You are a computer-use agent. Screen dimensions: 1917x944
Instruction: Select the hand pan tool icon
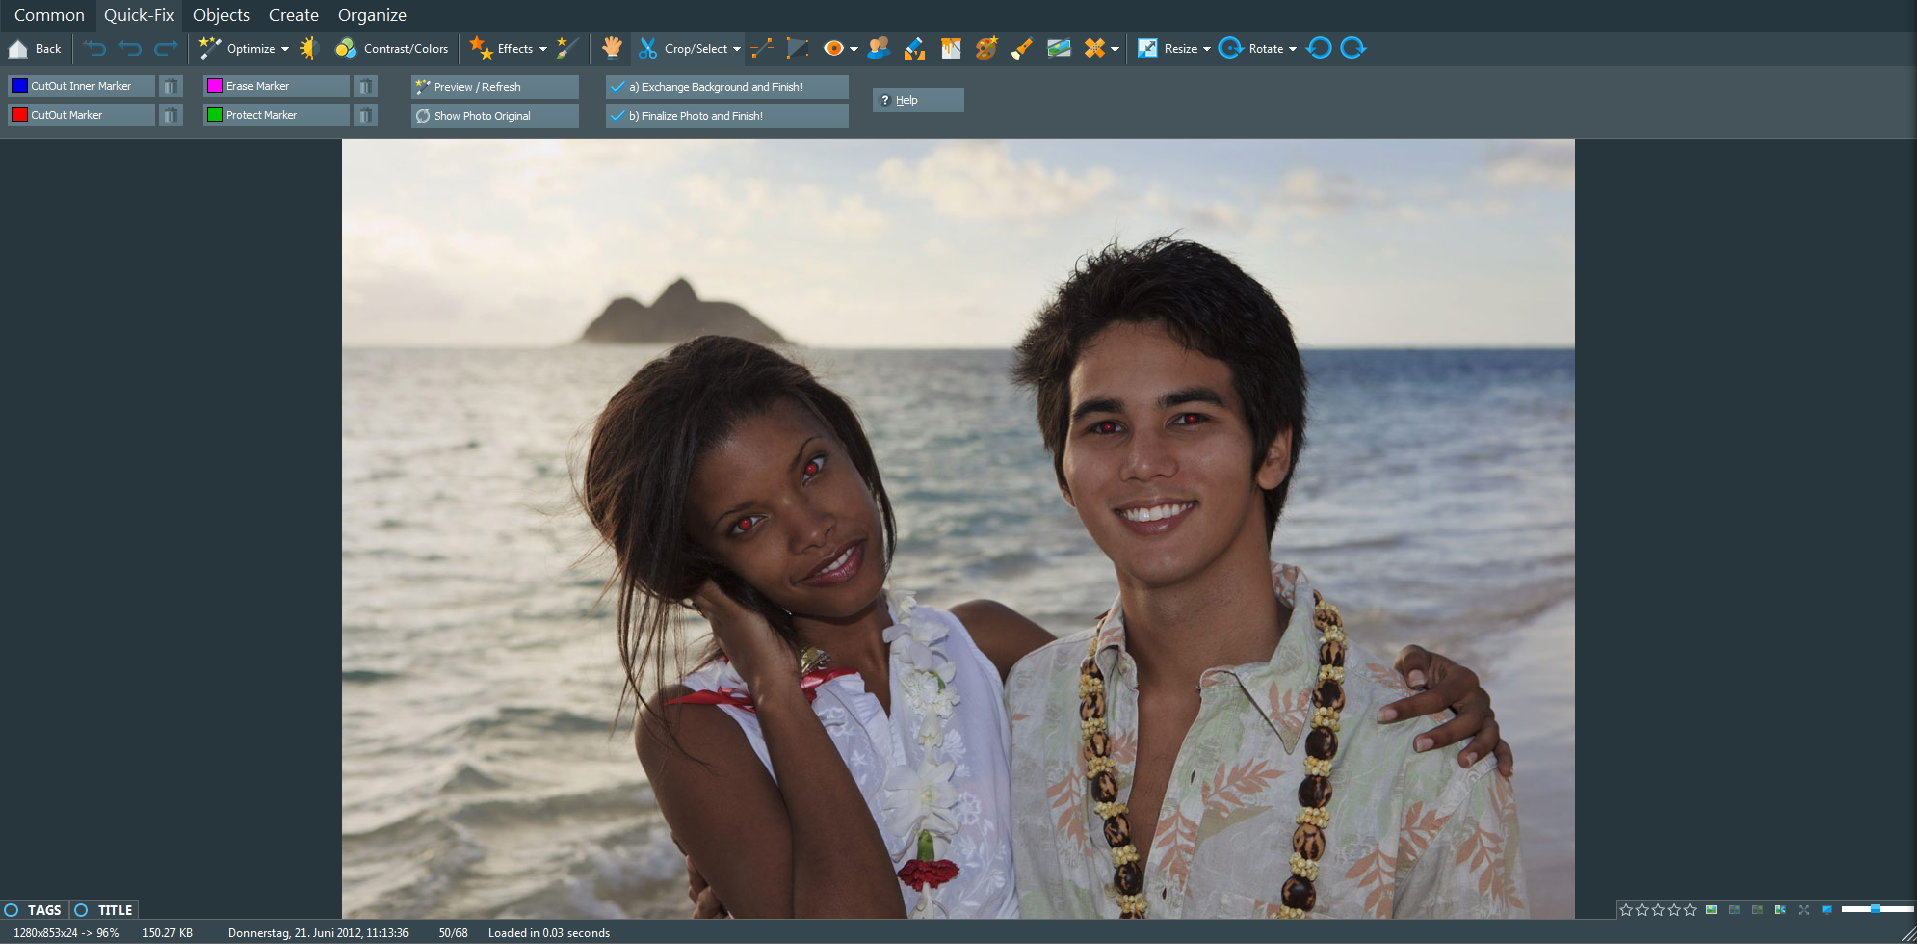click(612, 48)
